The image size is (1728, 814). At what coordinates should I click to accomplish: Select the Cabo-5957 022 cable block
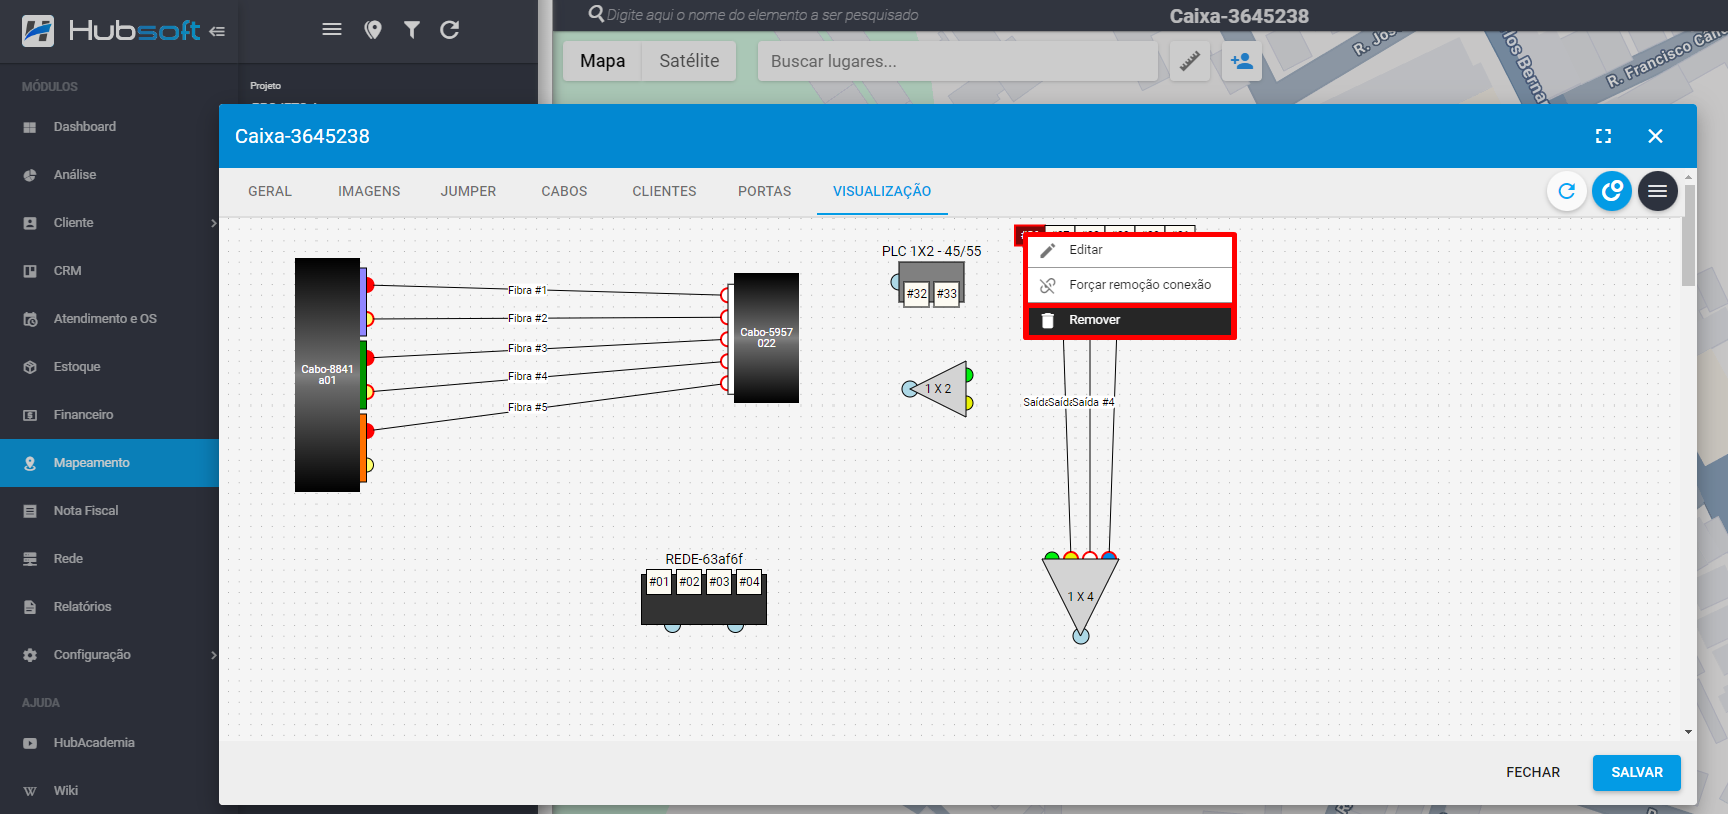766,338
